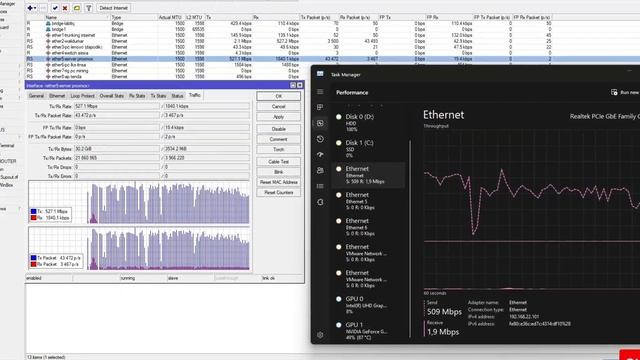Click the Tx/Rx rate traffic graph in Winbox
Image resolution: width=640 pixels, height=360 pixels.
139,202
